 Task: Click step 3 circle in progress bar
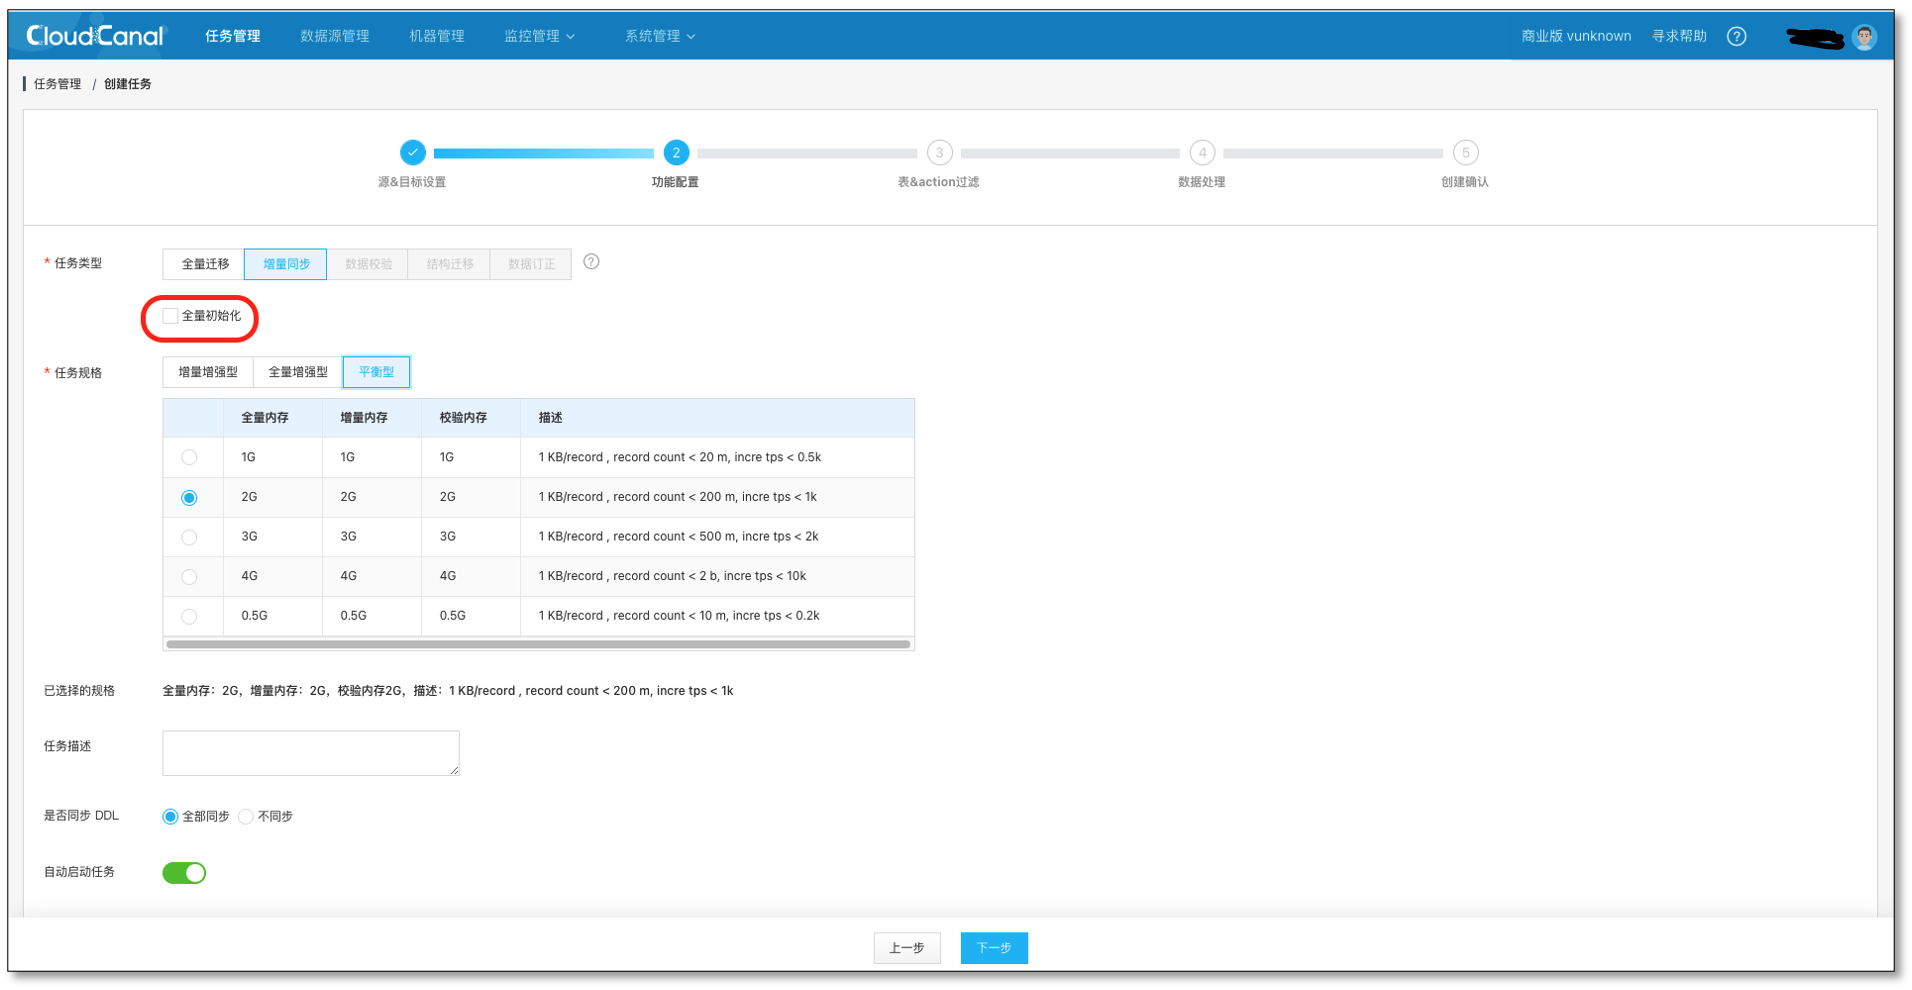[938, 153]
